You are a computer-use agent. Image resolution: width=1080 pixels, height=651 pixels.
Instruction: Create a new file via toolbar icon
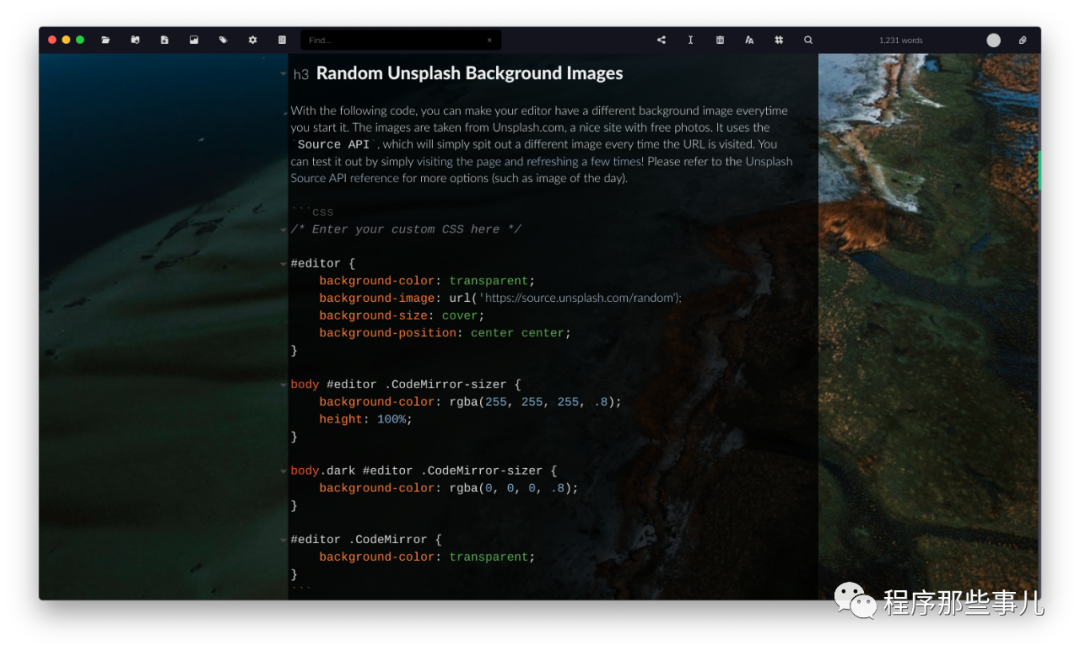tap(165, 40)
